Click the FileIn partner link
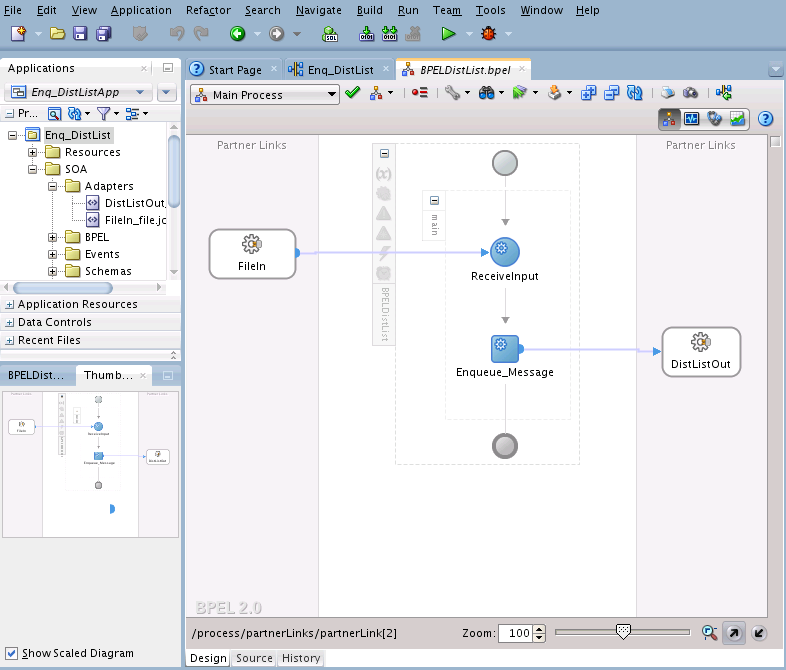This screenshot has width=786, height=670. pos(252,254)
